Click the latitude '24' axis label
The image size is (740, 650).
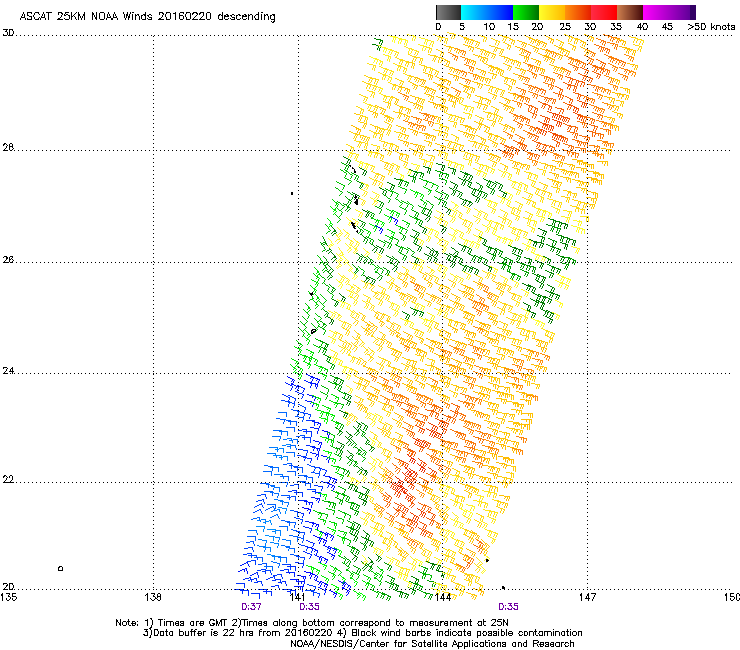(x=8, y=371)
